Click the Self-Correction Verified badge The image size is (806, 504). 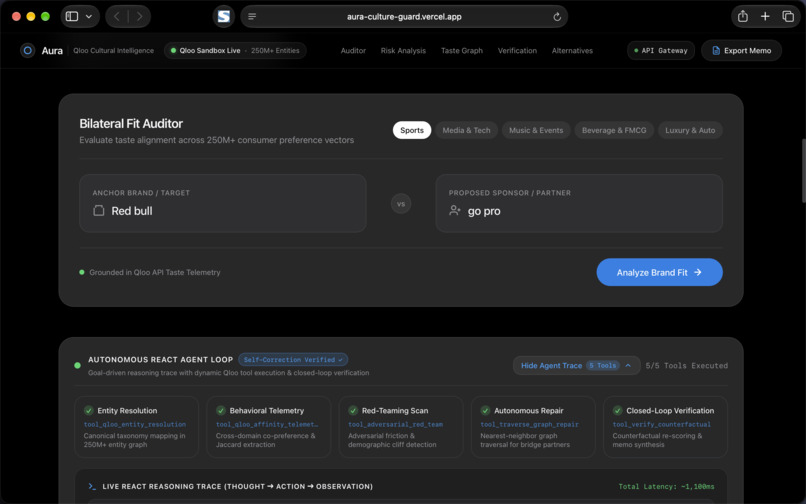(x=293, y=359)
